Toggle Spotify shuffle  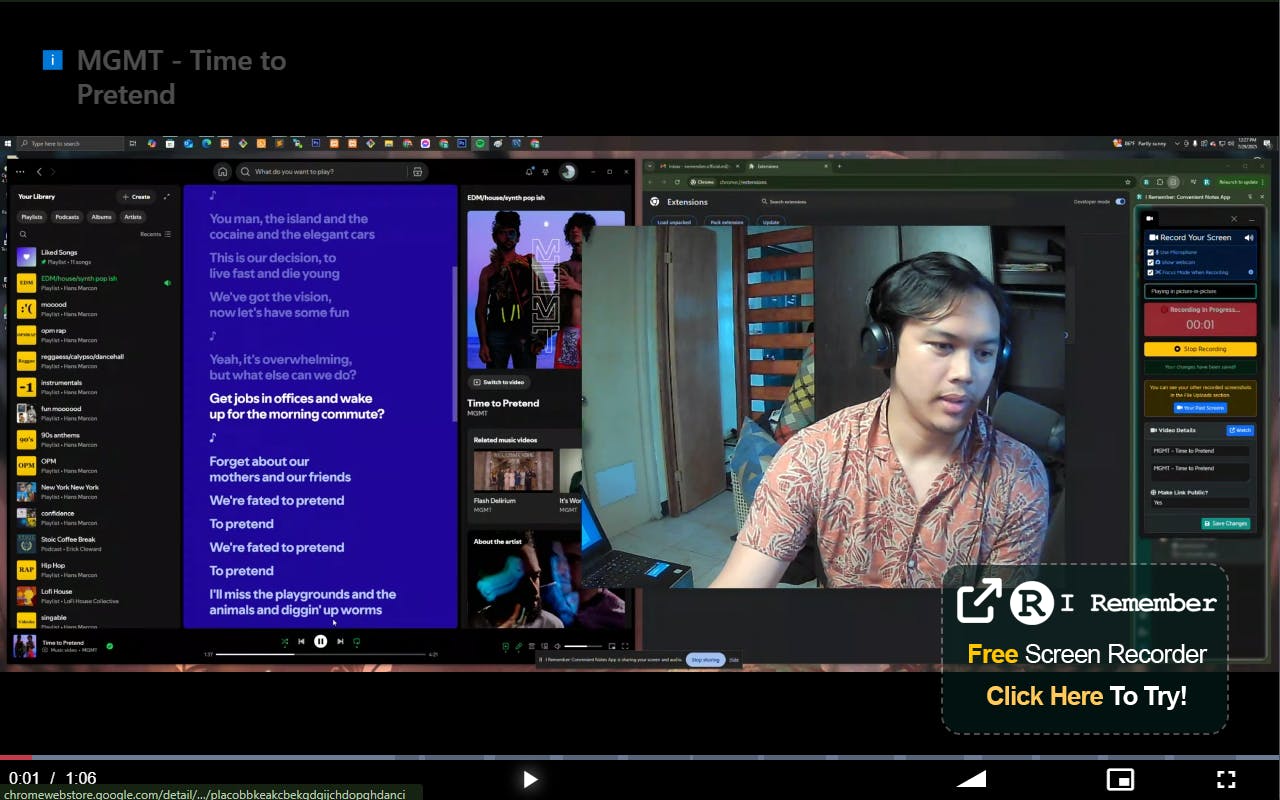coord(284,642)
